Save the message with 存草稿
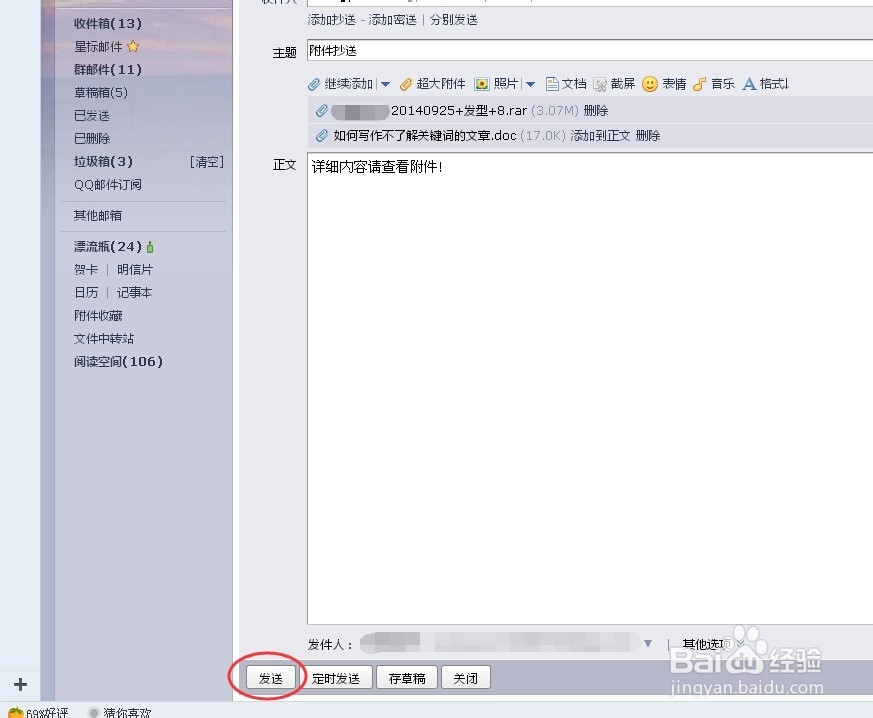This screenshot has height=718, width=873. pyautogui.click(x=406, y=677)
